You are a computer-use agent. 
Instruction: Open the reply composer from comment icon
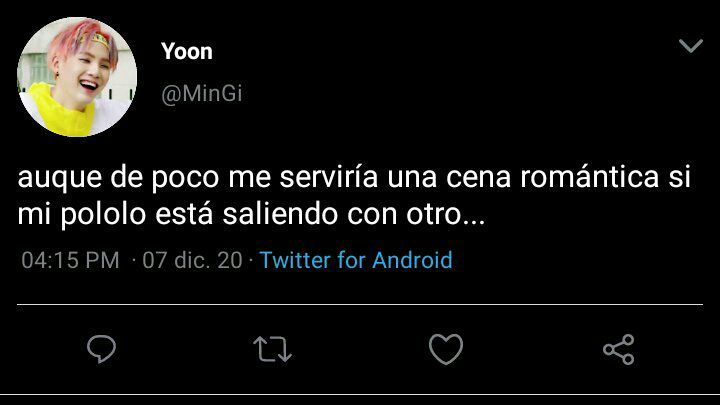click(101, 349)
